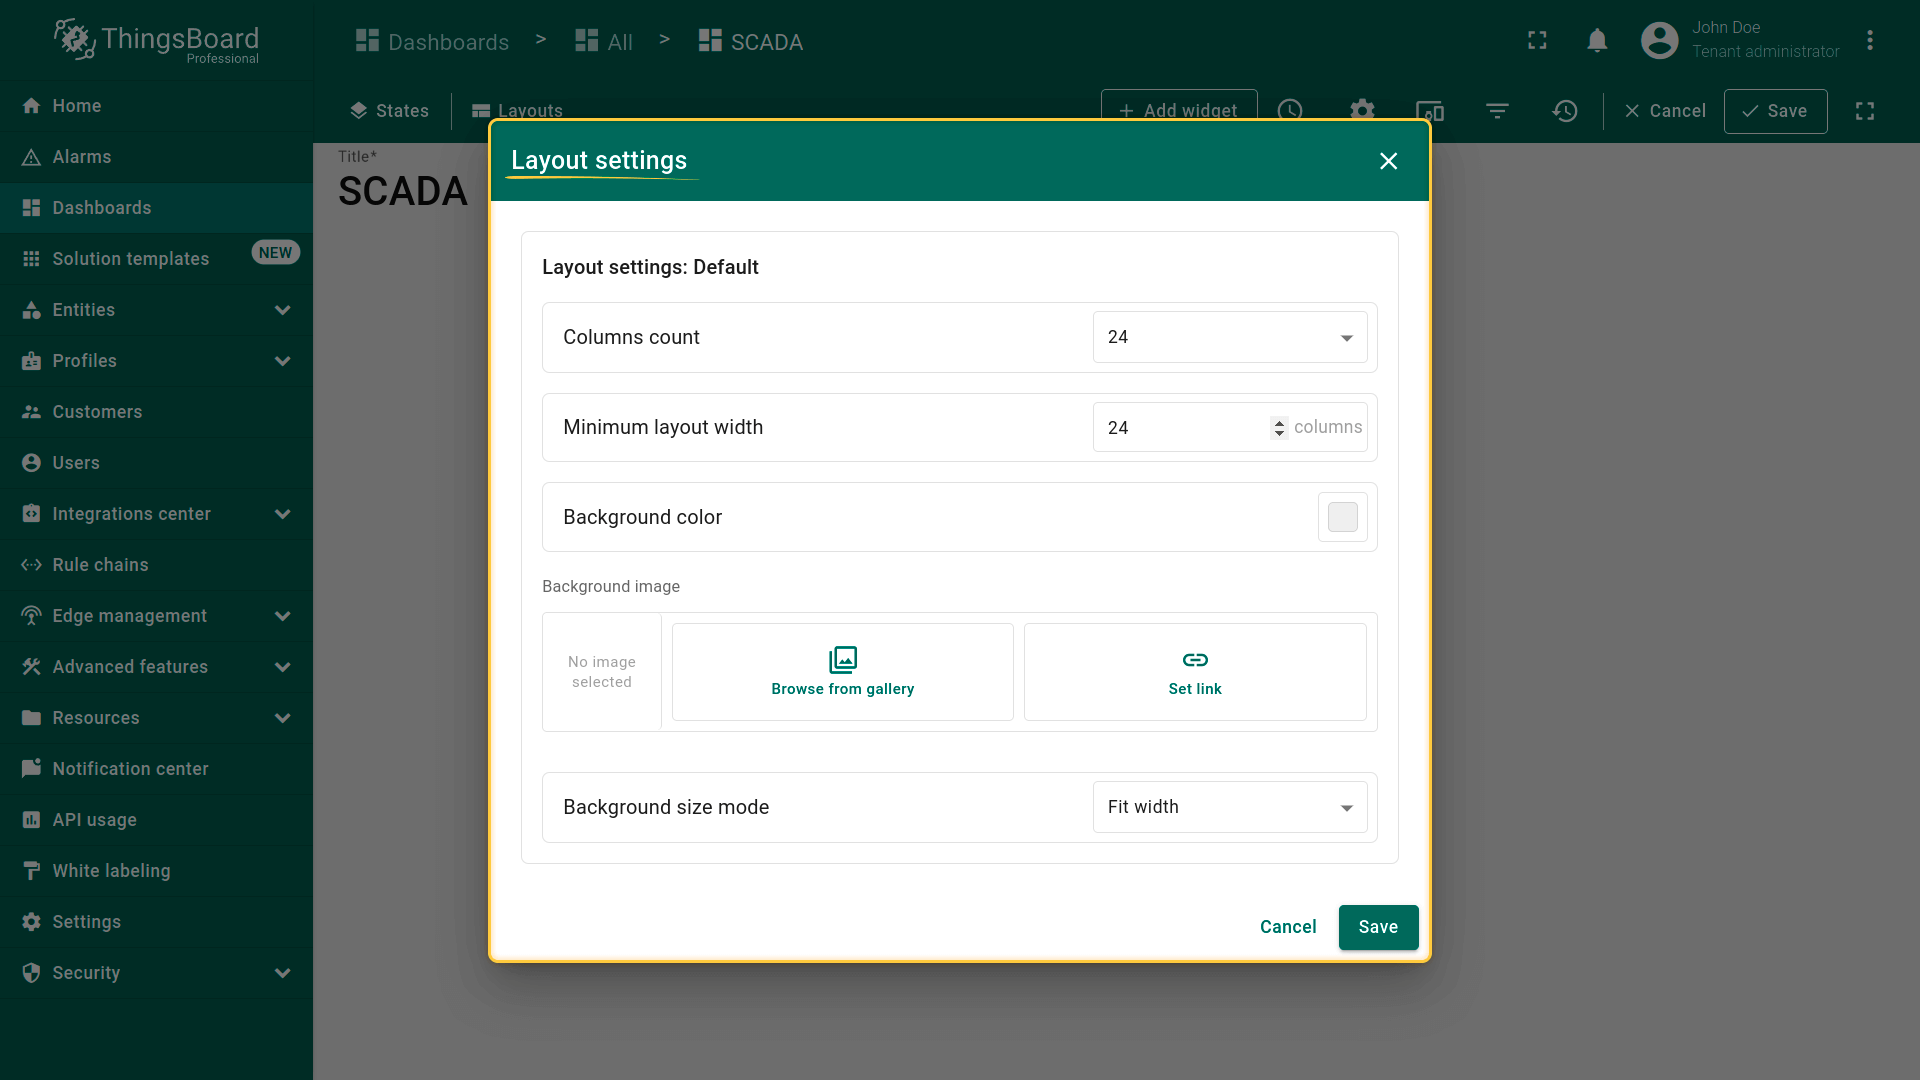This screenshot has width=1920, height=1080.
Task: Open the version history icon
Action: click(x=1565, y=111)
